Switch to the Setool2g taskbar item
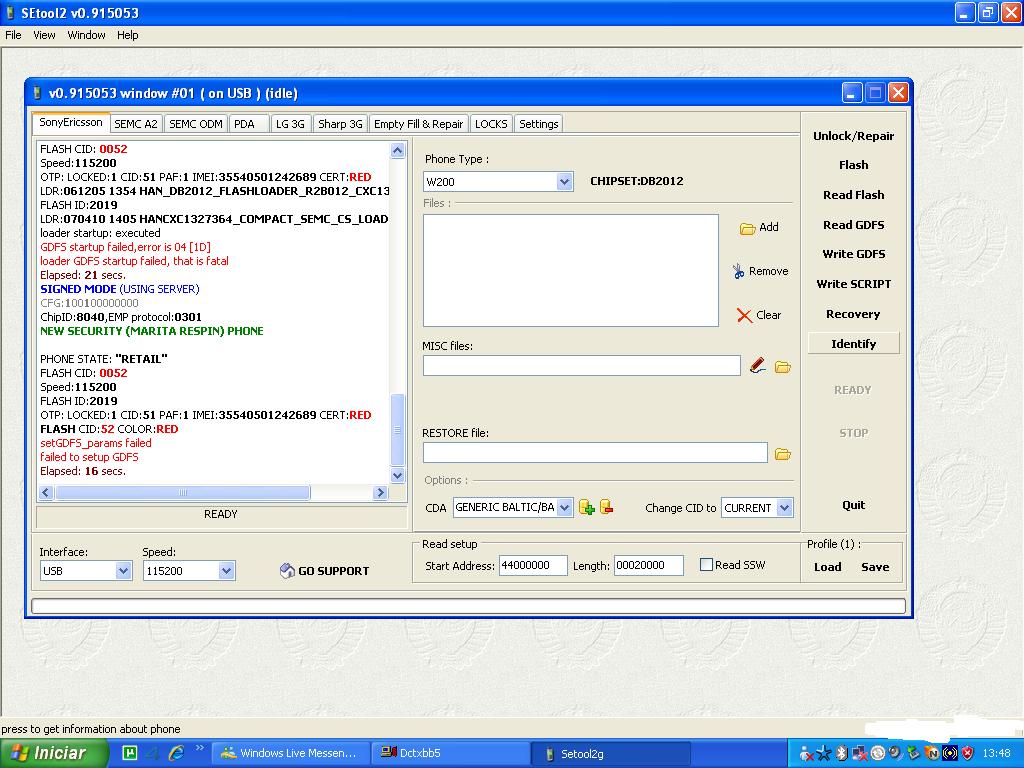 coord(610,753)
